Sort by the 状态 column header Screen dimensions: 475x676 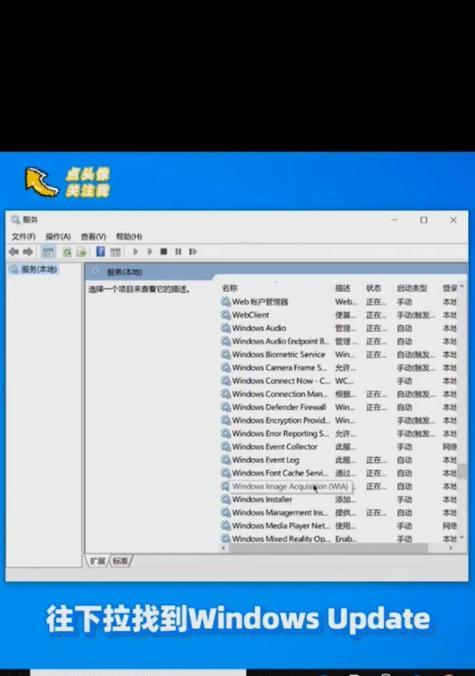point(374,288)
